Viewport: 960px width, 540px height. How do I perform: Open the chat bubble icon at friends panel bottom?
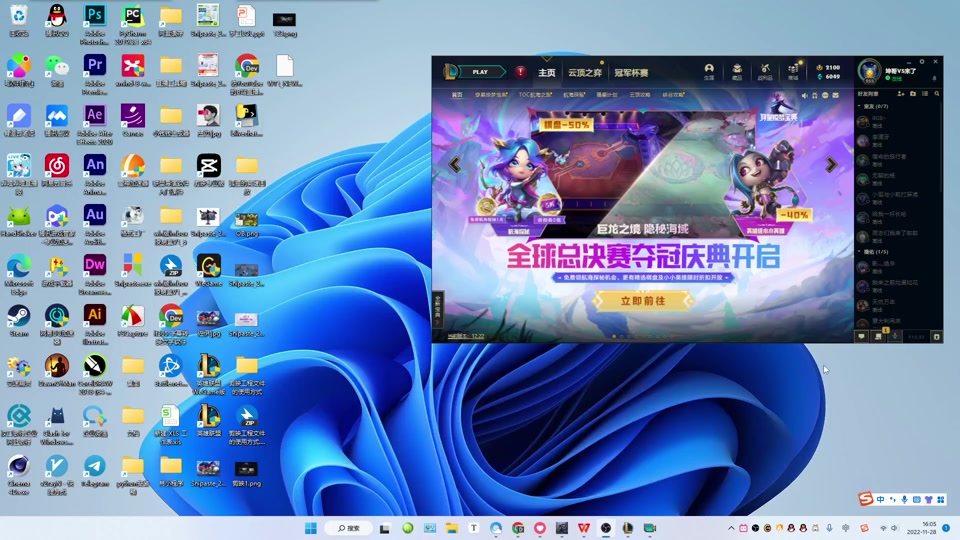point(861,336)
